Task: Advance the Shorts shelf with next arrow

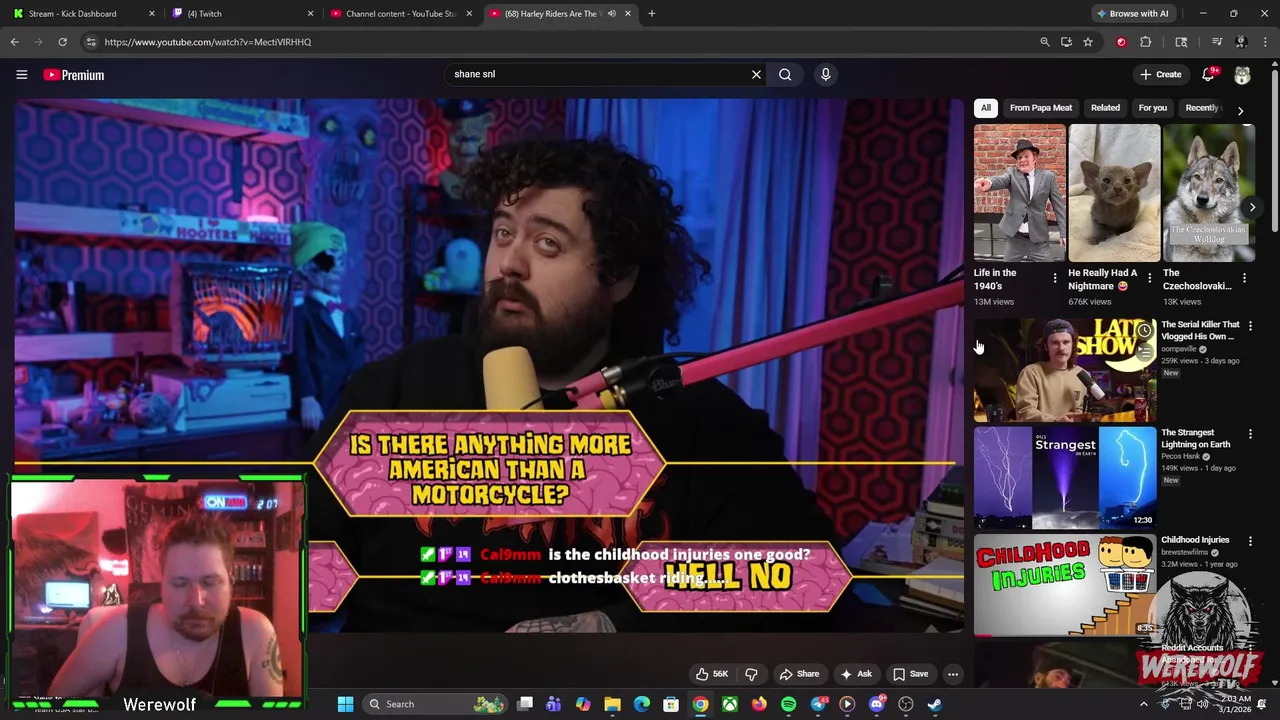Action: point(1252,207)
